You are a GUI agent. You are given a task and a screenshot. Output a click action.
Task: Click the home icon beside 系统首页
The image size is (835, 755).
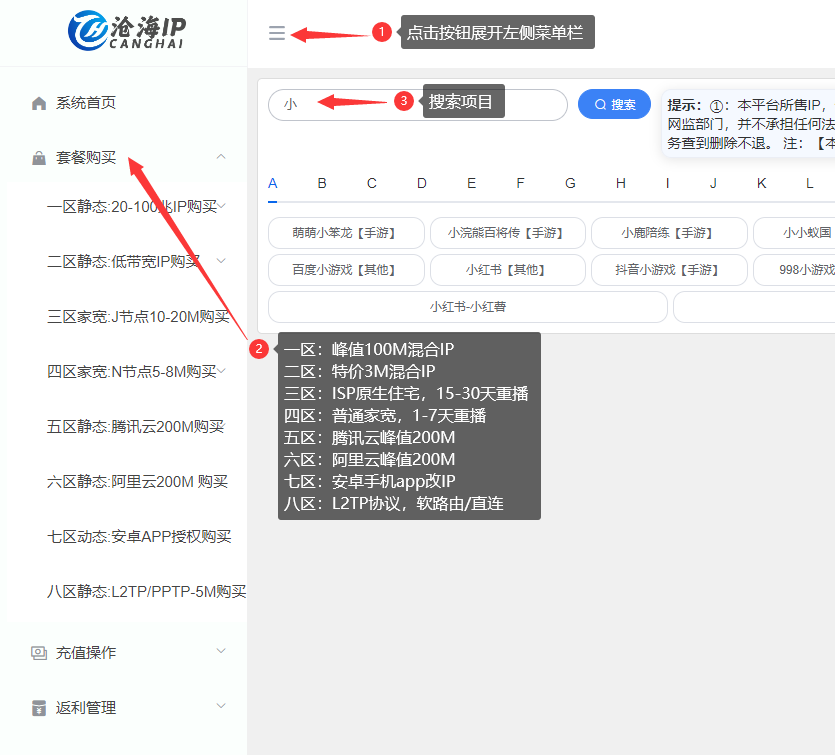(x=39, y=103)
